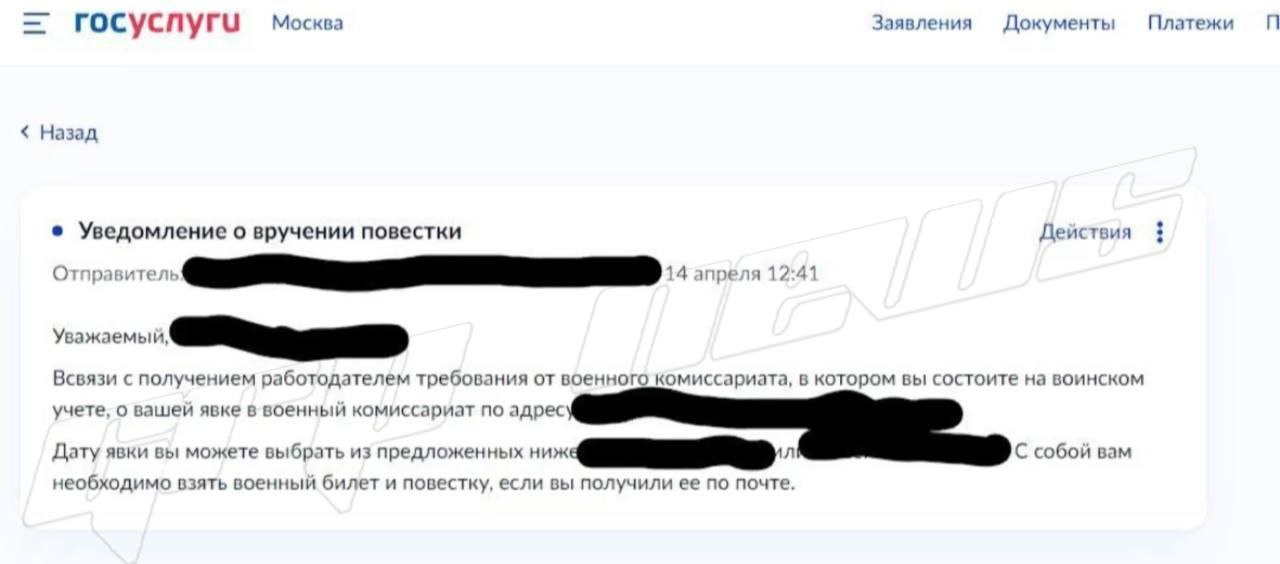Go to the Платежи section

pos(1190,23)
